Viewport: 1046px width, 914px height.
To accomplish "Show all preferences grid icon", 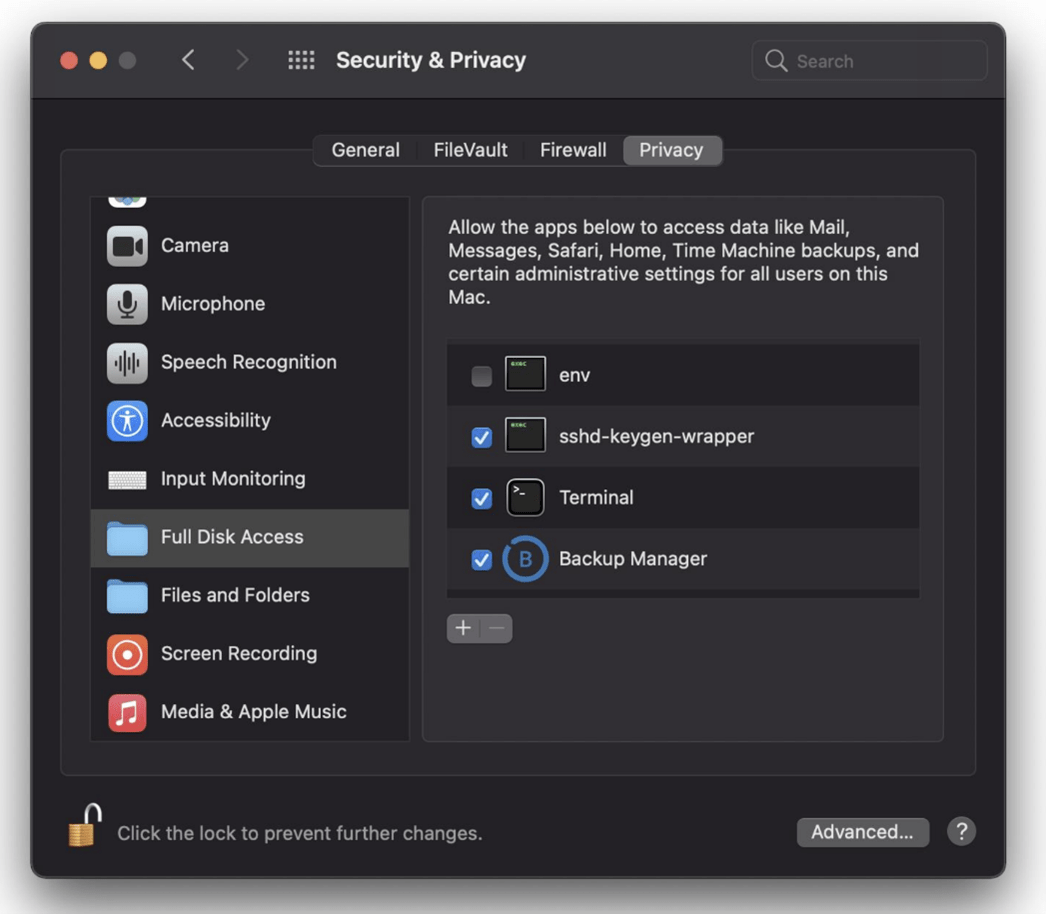I will tap(301, 61).
